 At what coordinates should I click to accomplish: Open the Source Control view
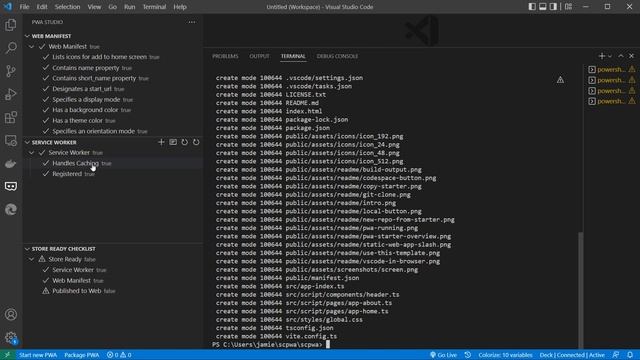pyautogui.click(x=11, y=71)
